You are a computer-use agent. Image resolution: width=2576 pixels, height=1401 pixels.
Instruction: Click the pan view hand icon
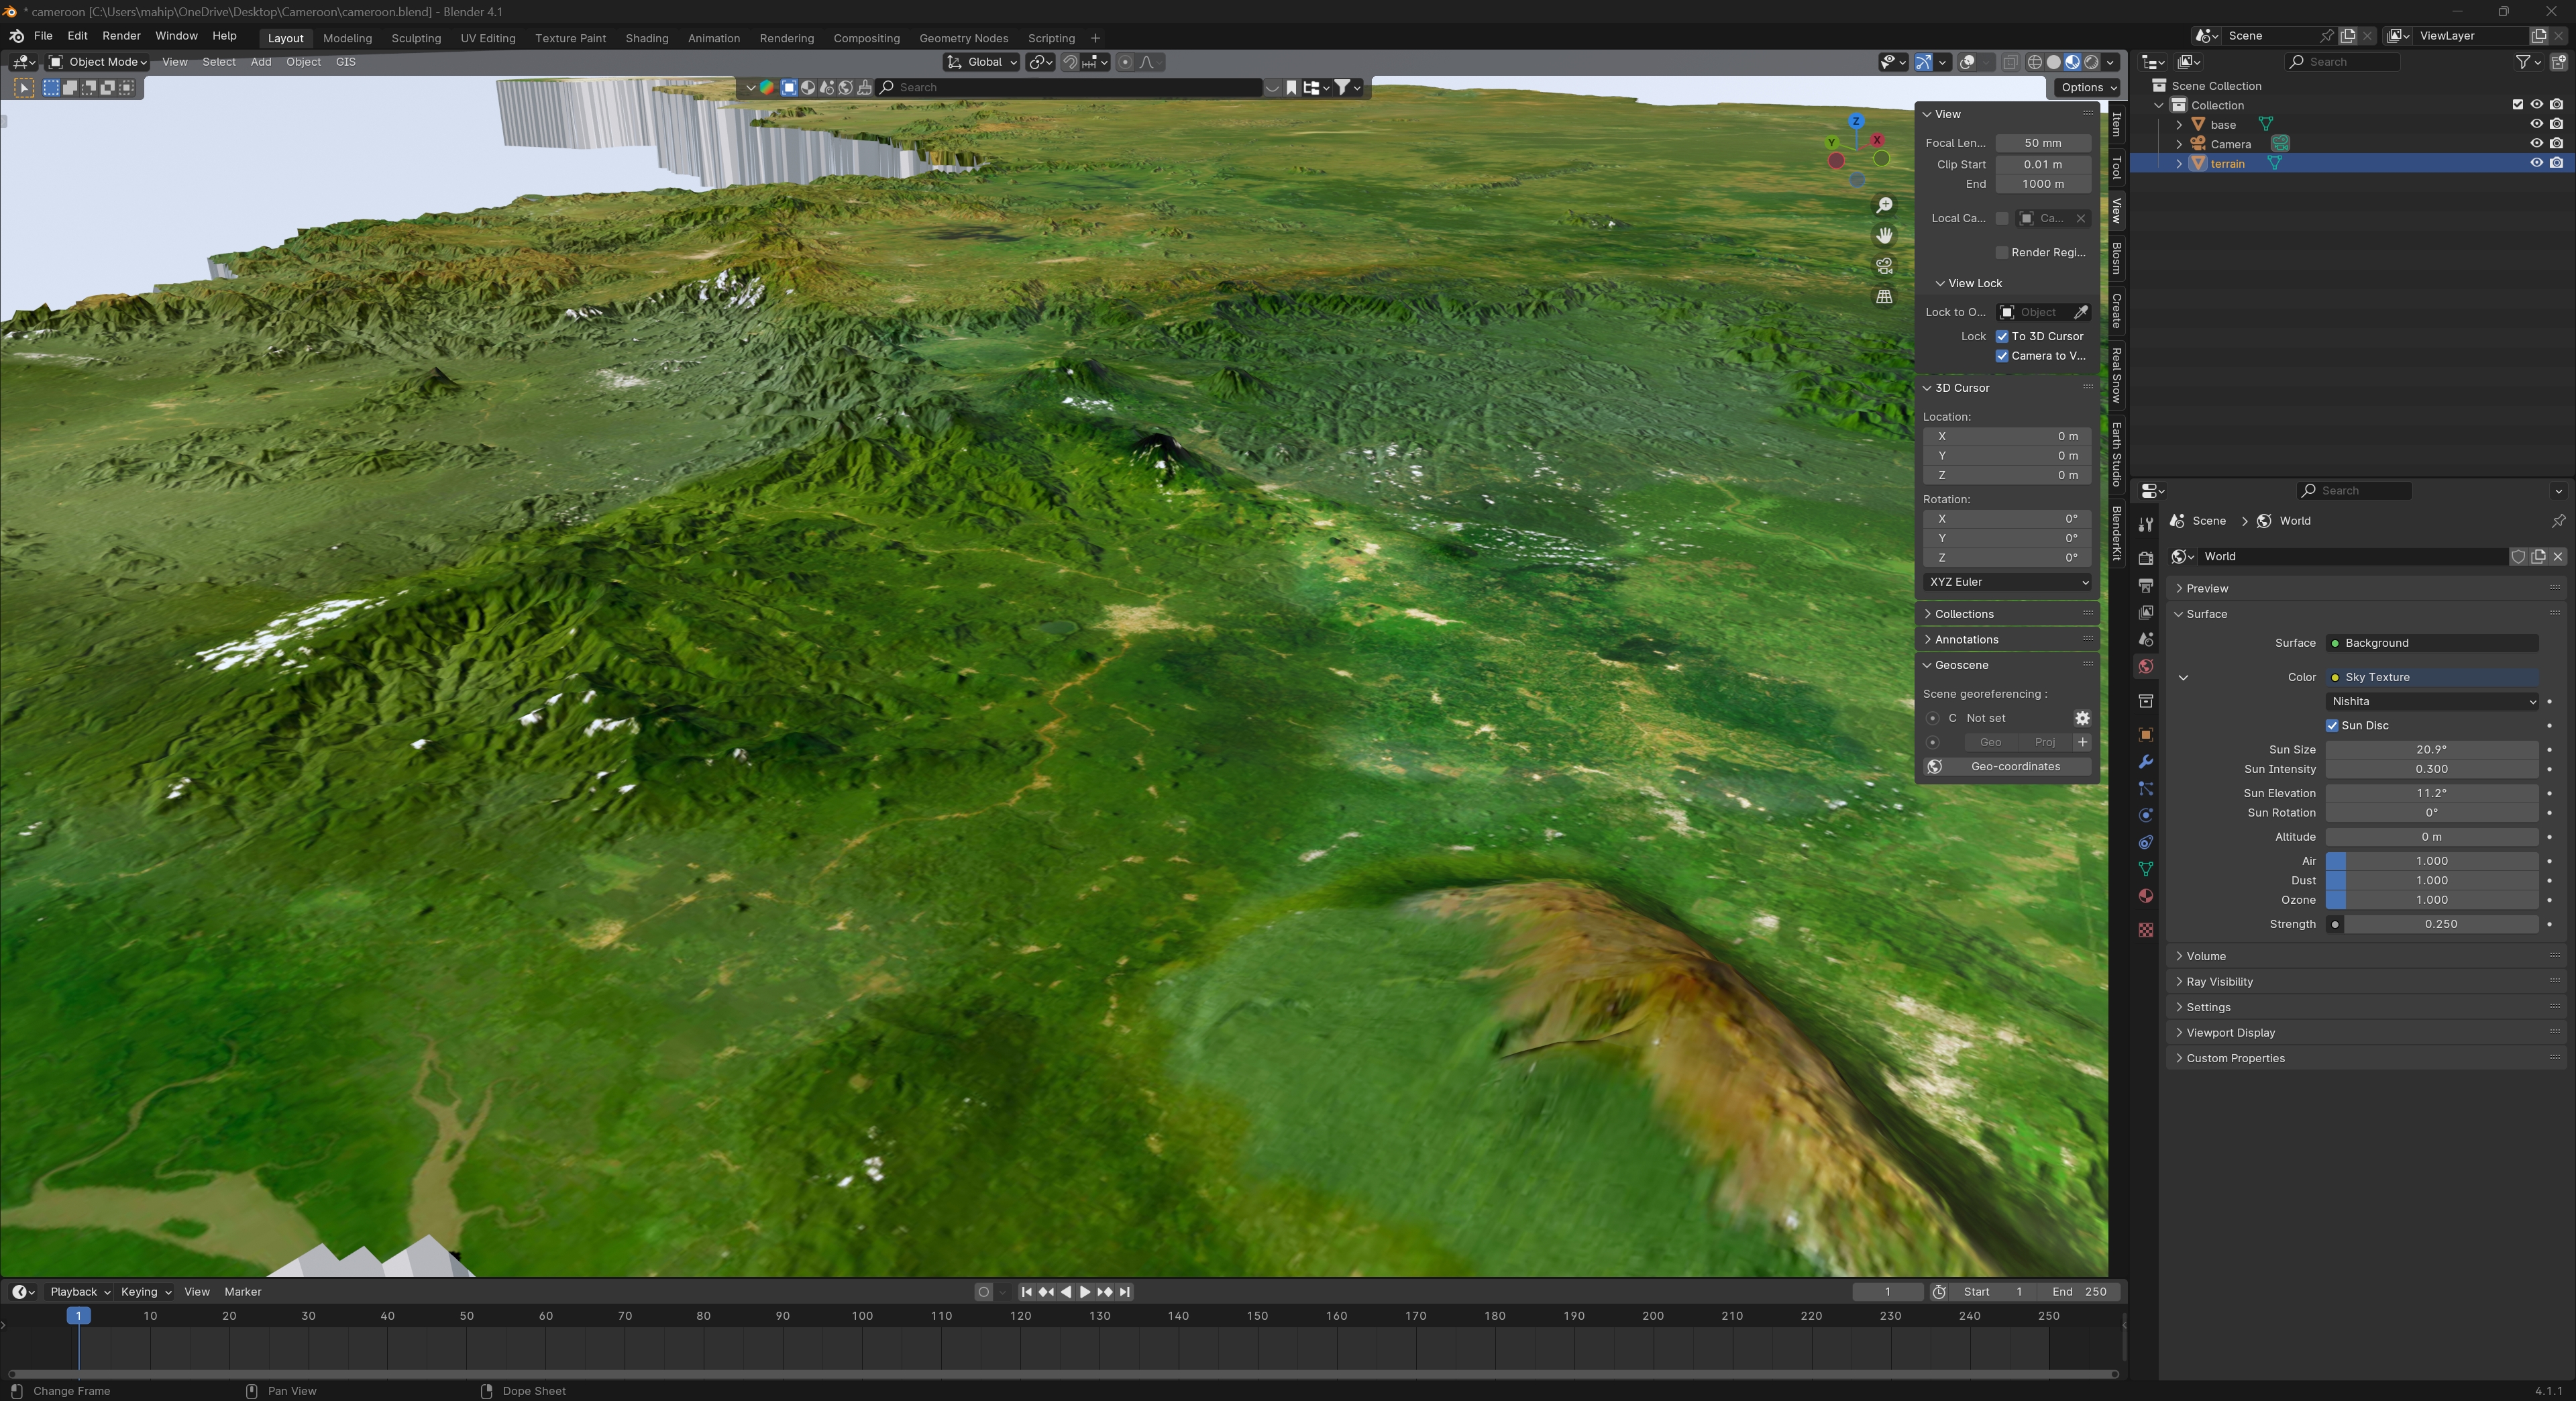coord(1884,236)
